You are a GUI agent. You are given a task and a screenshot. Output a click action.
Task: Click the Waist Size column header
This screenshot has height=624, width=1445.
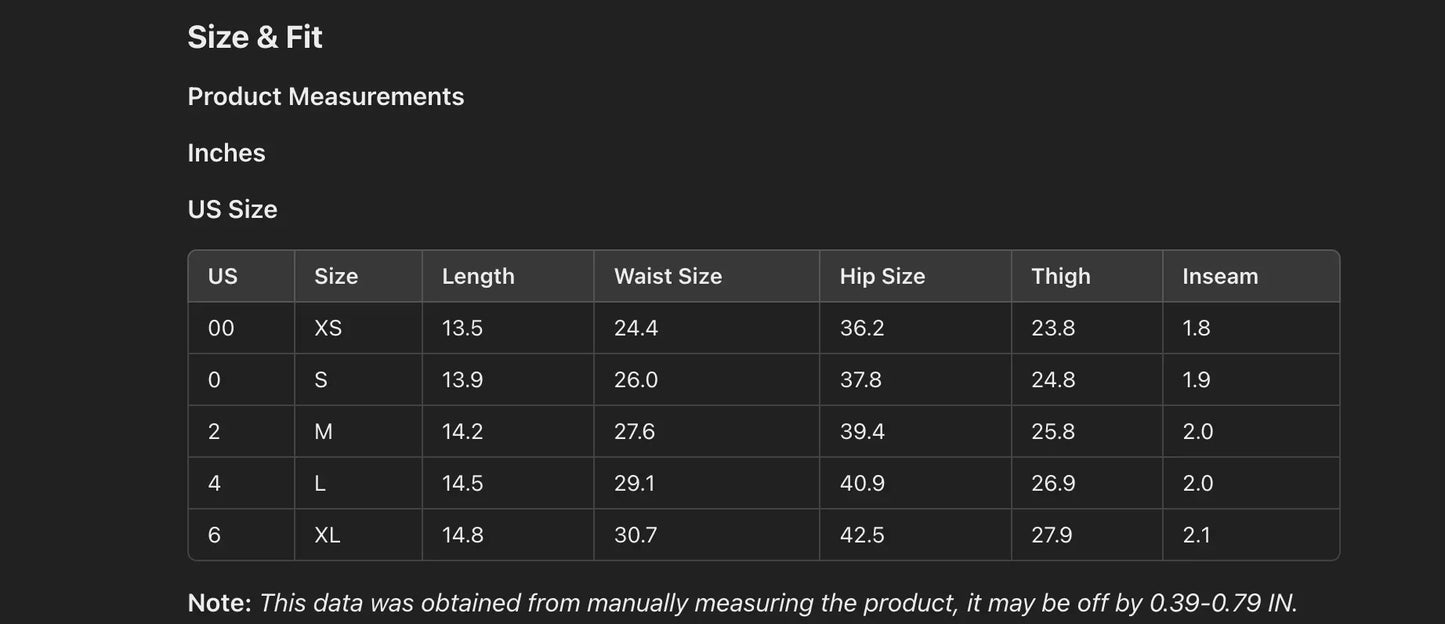[x=668, y=276]
